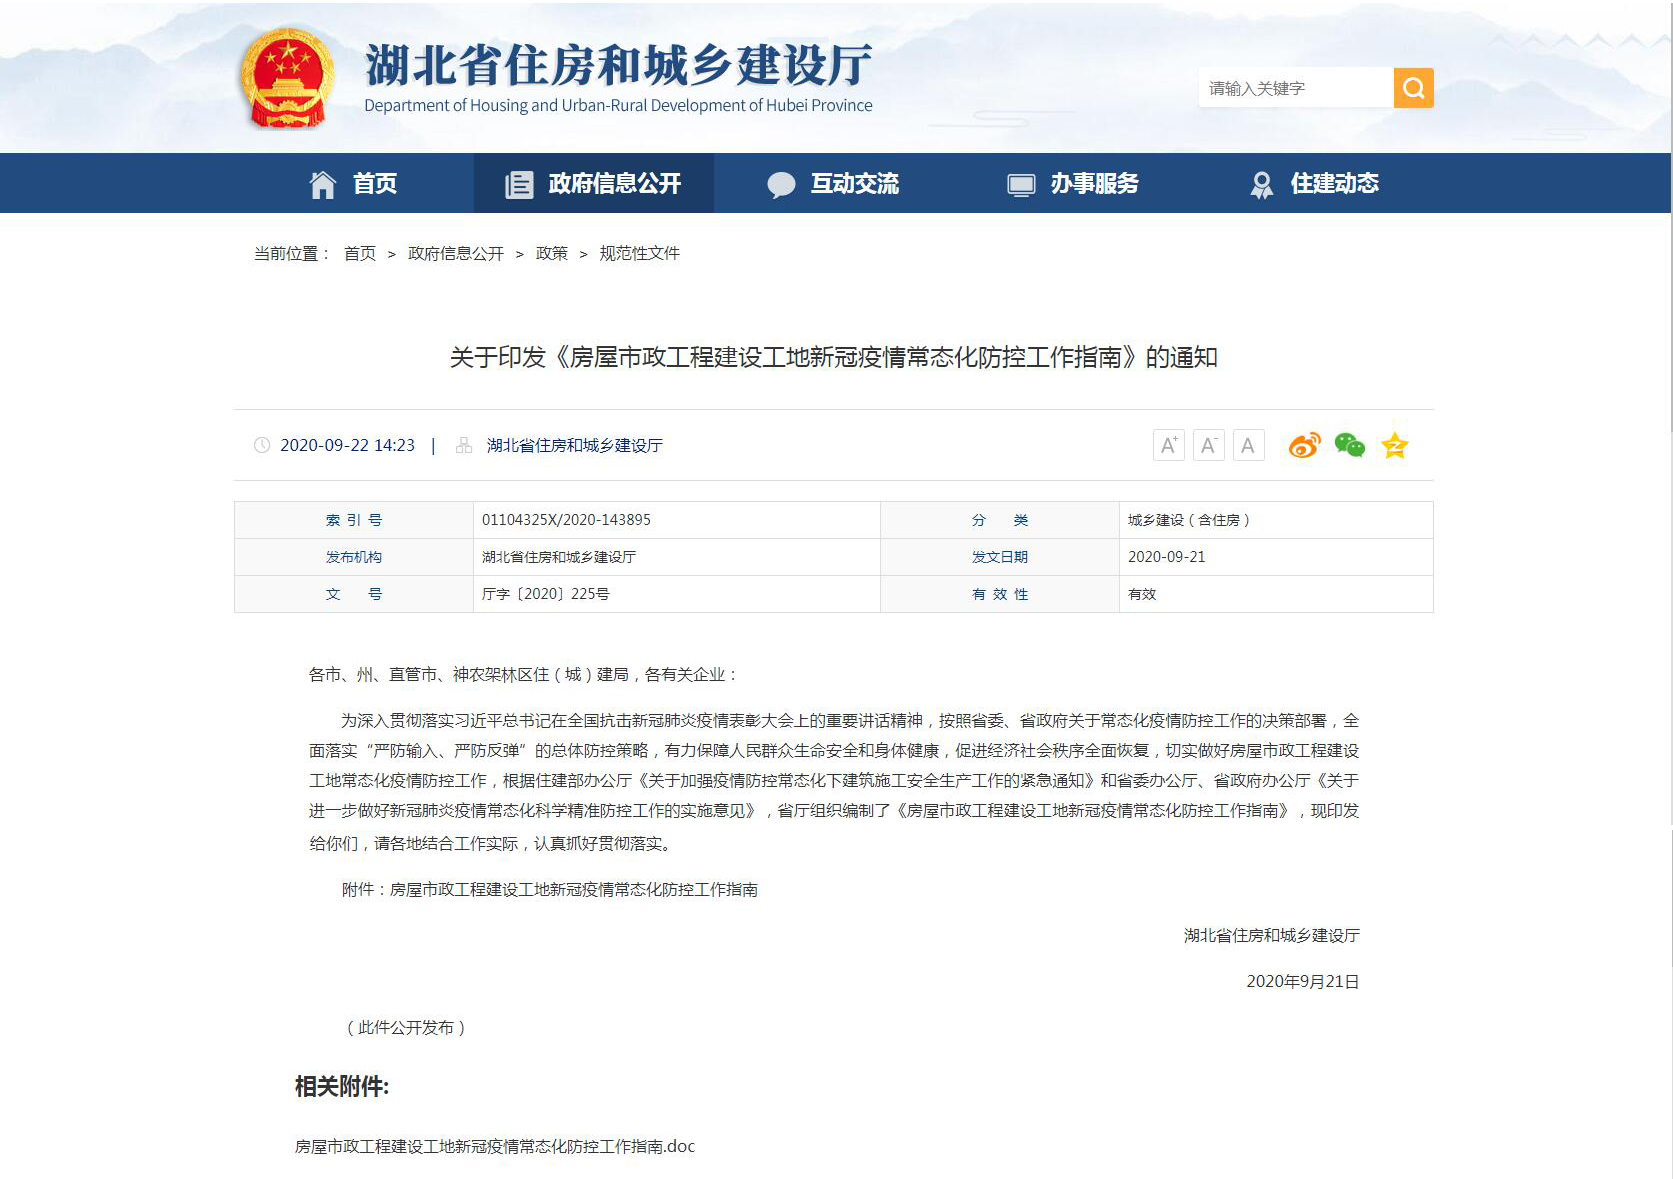Decrease font size with A- button
The width and height of the screenshot is (1673, 1191).
[1208, 446]
